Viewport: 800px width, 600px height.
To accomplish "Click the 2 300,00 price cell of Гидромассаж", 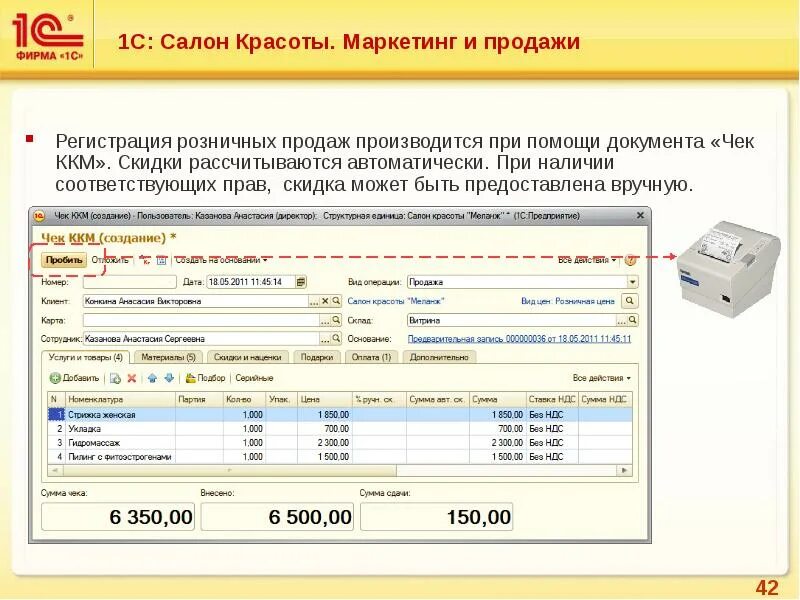I will (324, 442).
